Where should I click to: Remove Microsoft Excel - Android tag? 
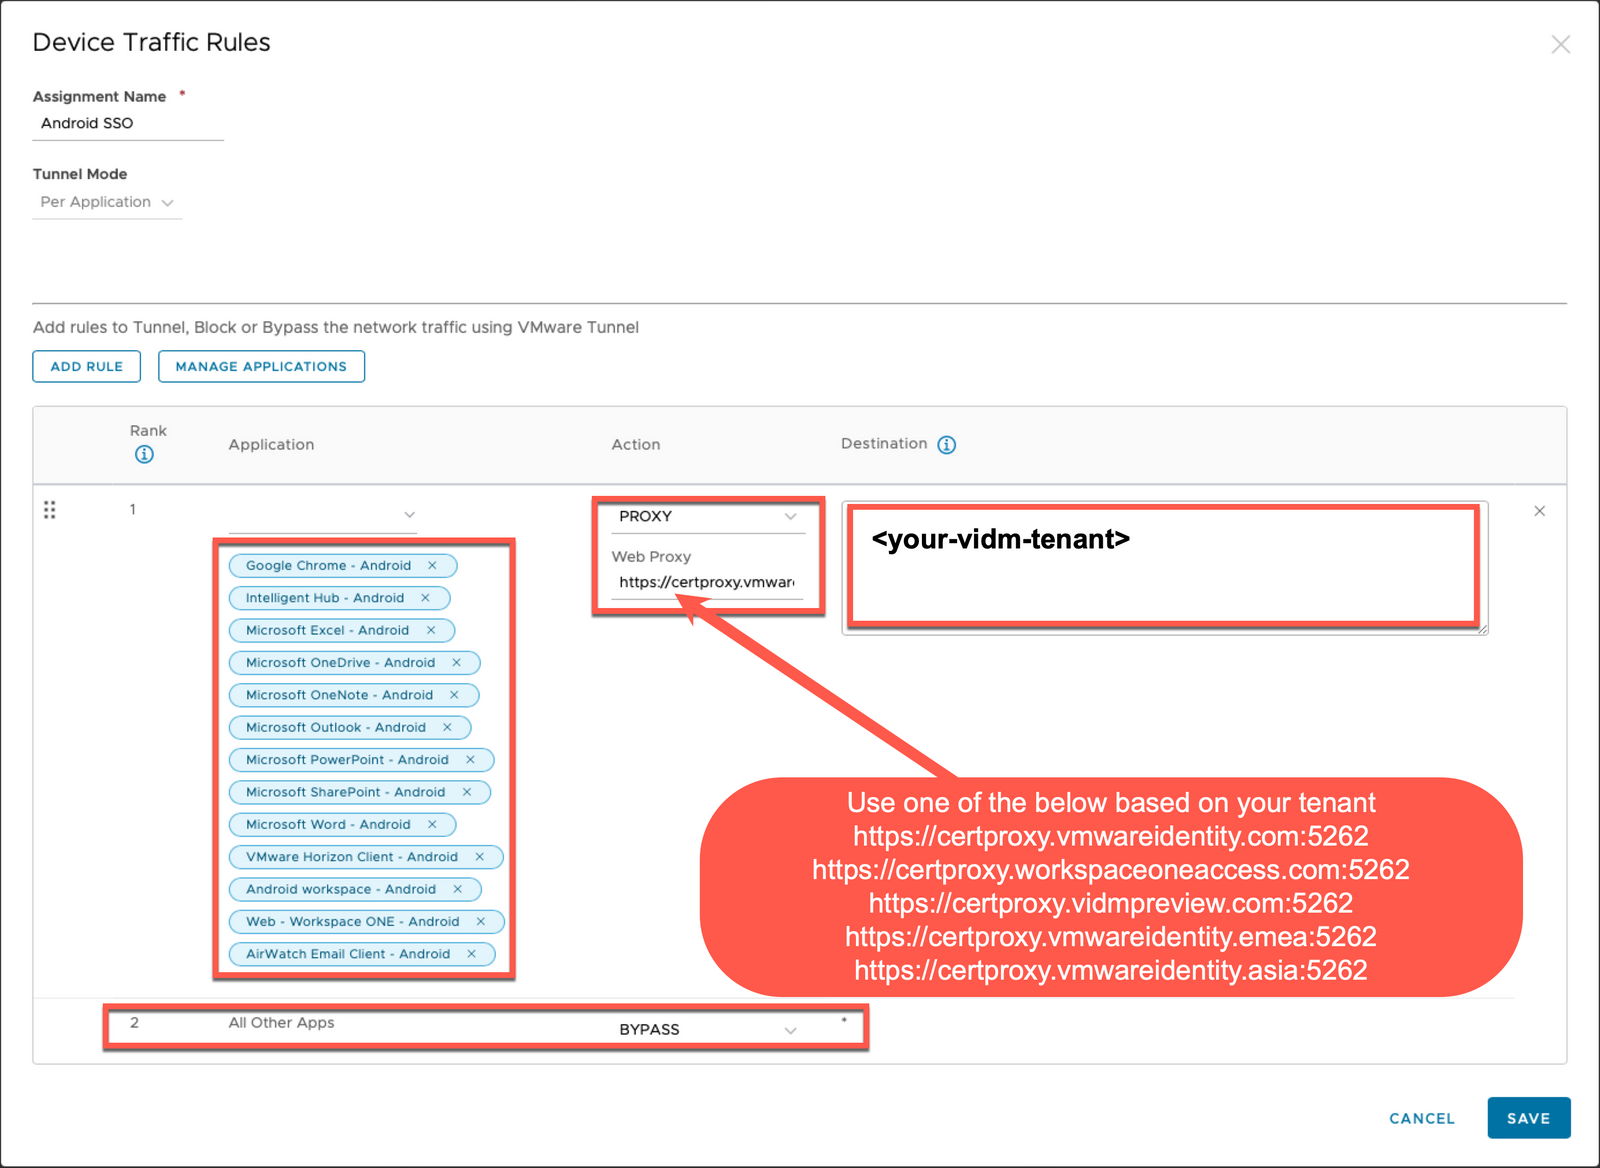coord(431,630)
